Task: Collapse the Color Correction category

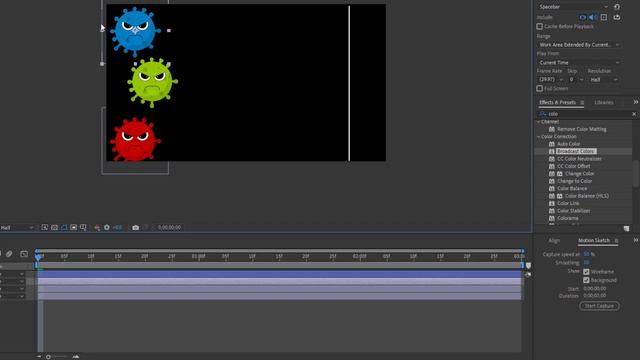Action: coord(538,137)
